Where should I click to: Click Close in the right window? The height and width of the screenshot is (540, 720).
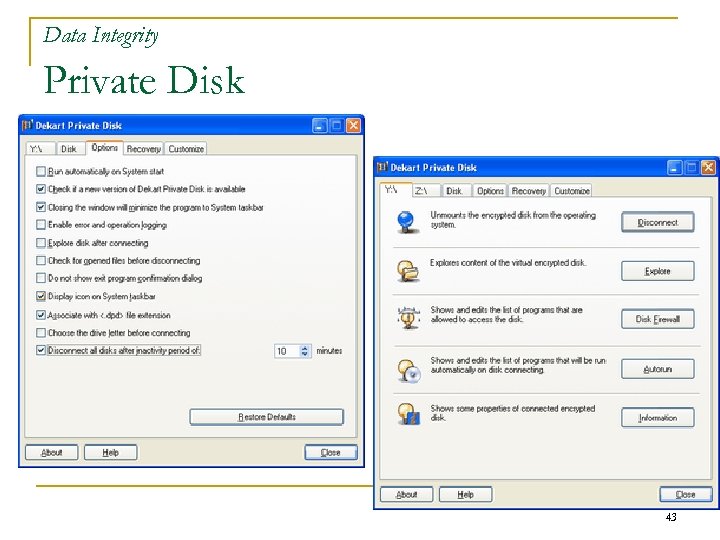(x=686, y=495)
